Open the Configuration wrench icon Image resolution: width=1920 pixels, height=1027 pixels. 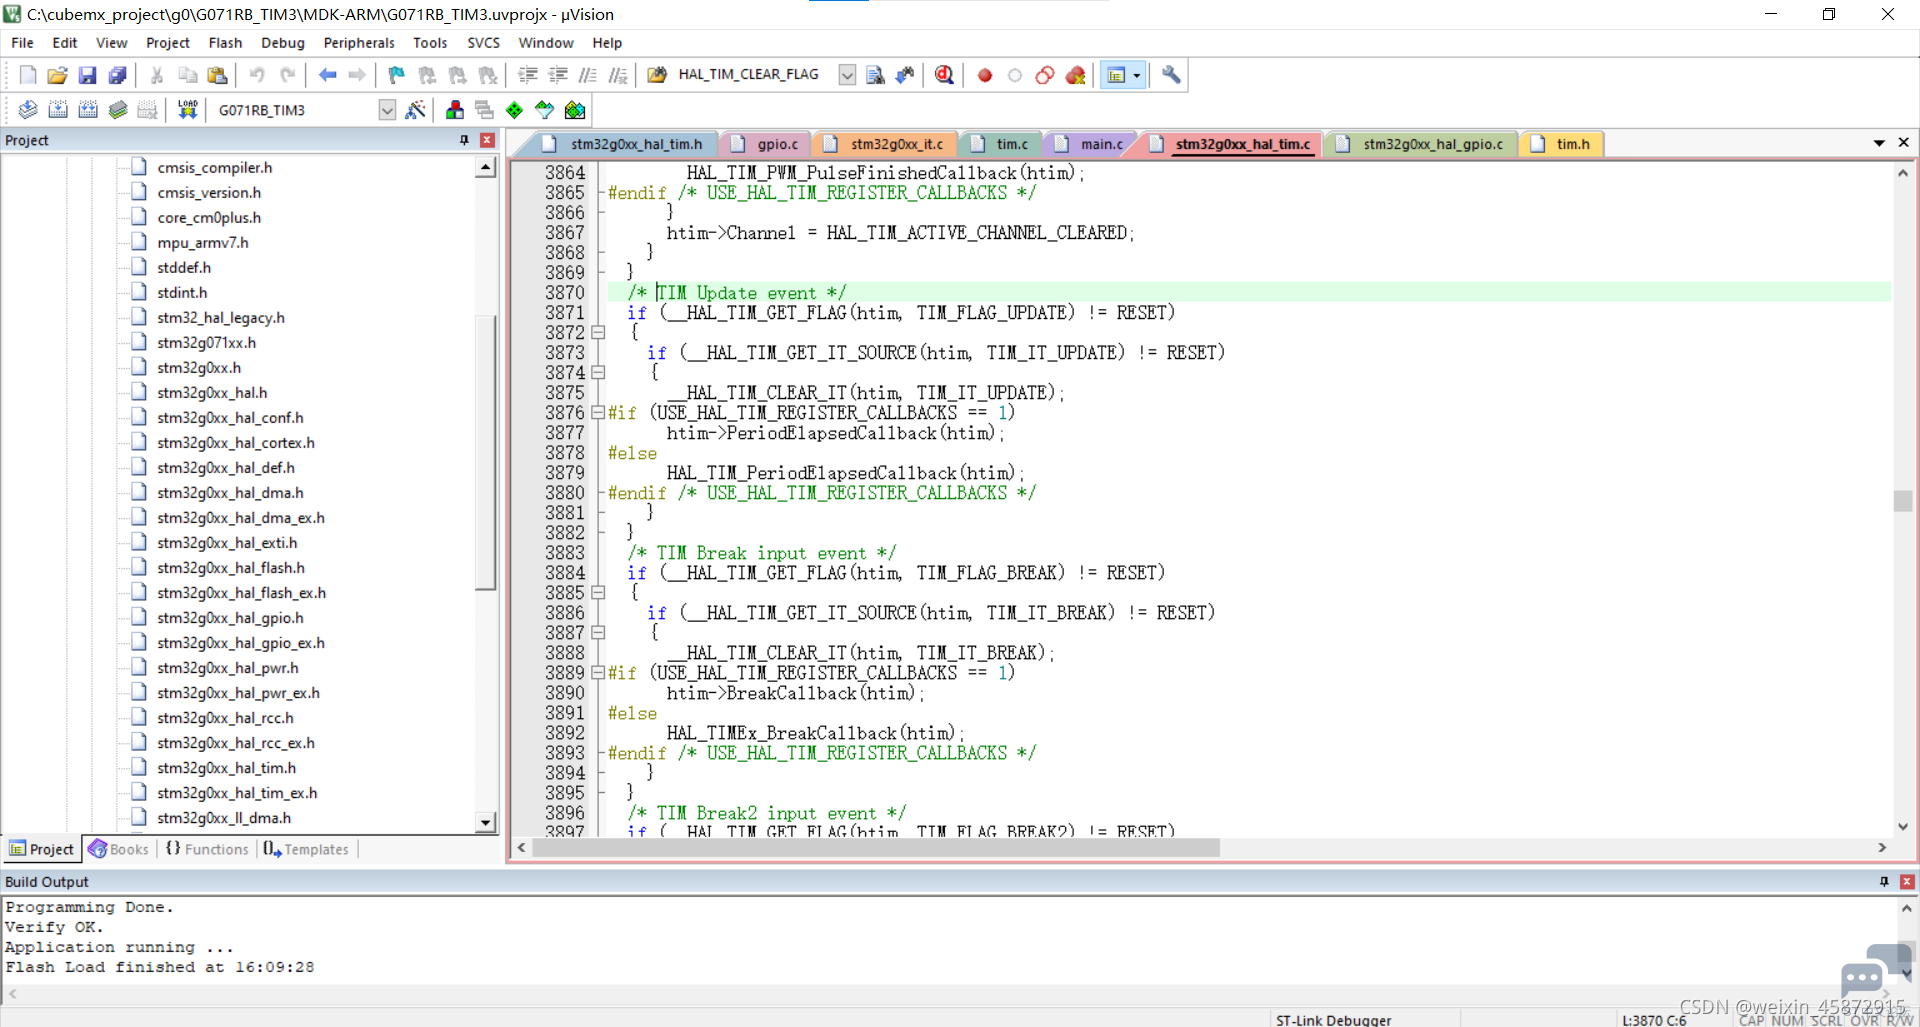[x=1171, y=75]
